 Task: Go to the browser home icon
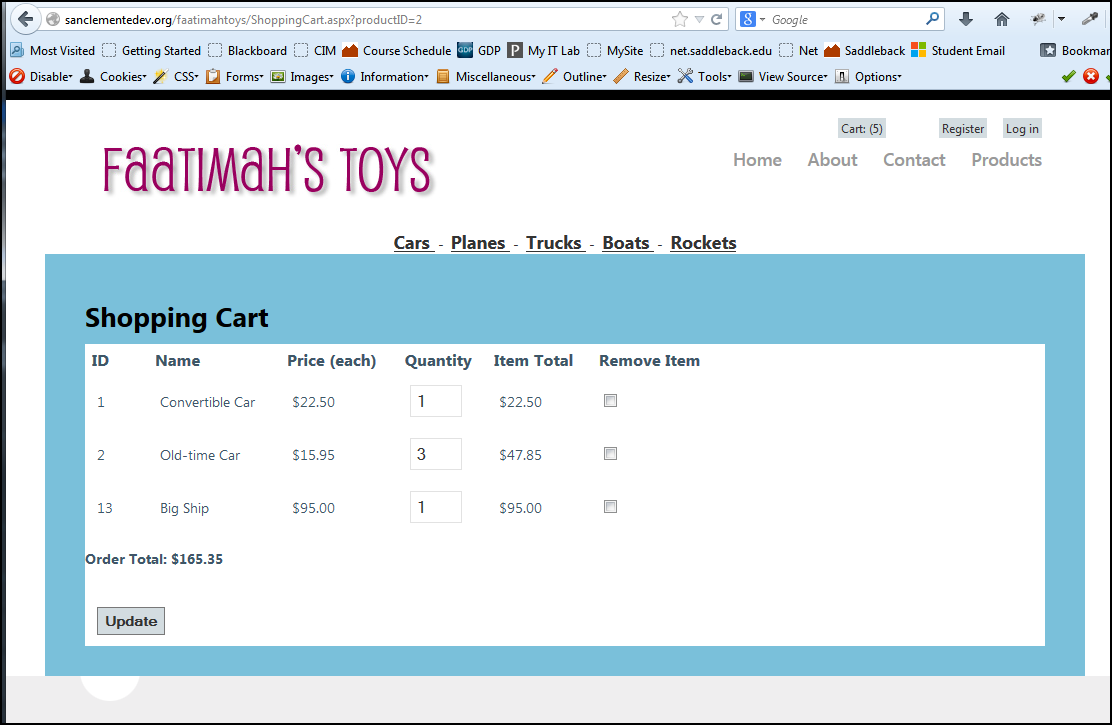[1001, 19]
